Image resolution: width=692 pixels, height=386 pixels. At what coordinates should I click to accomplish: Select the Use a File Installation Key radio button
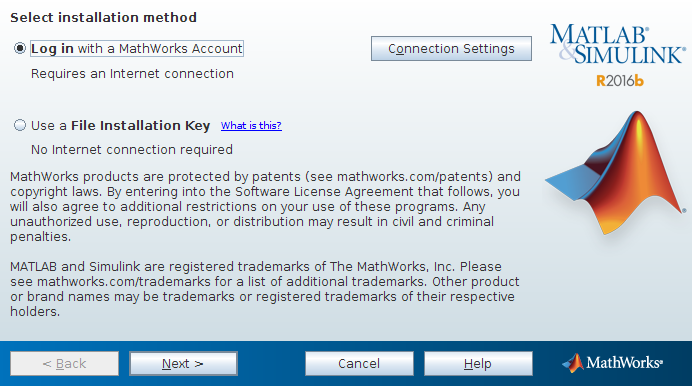pos(20,125)
